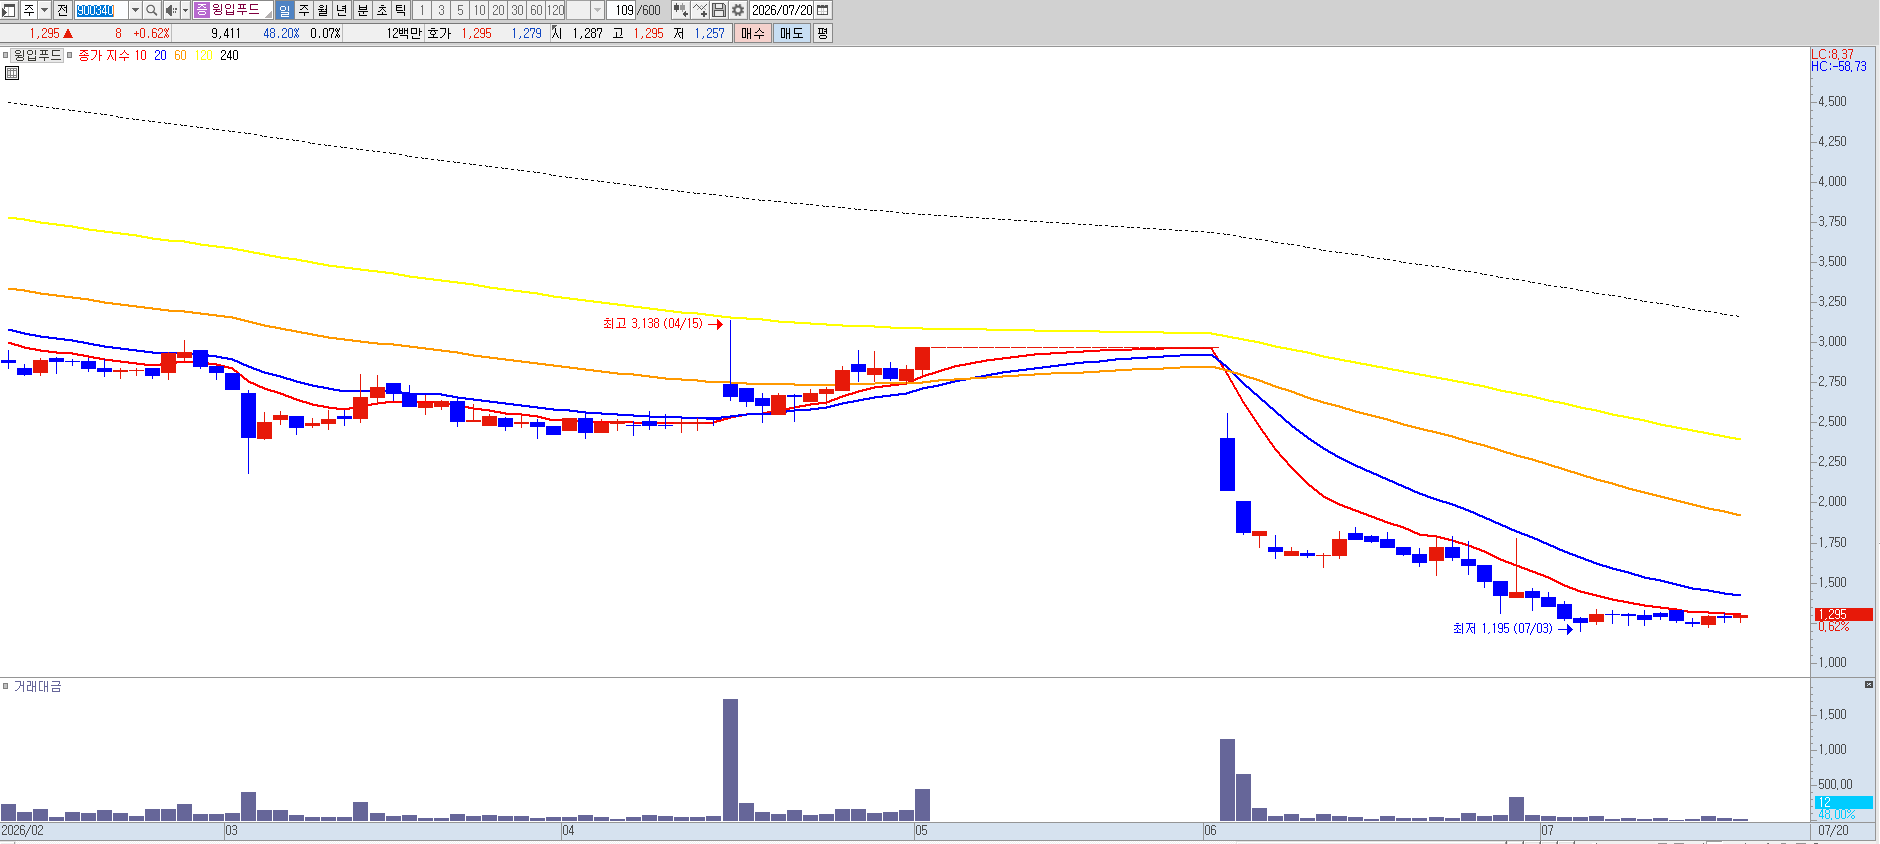Click the candlestick chart type icon
Screen dimensions: 1880x844
[x=681, y=10]
